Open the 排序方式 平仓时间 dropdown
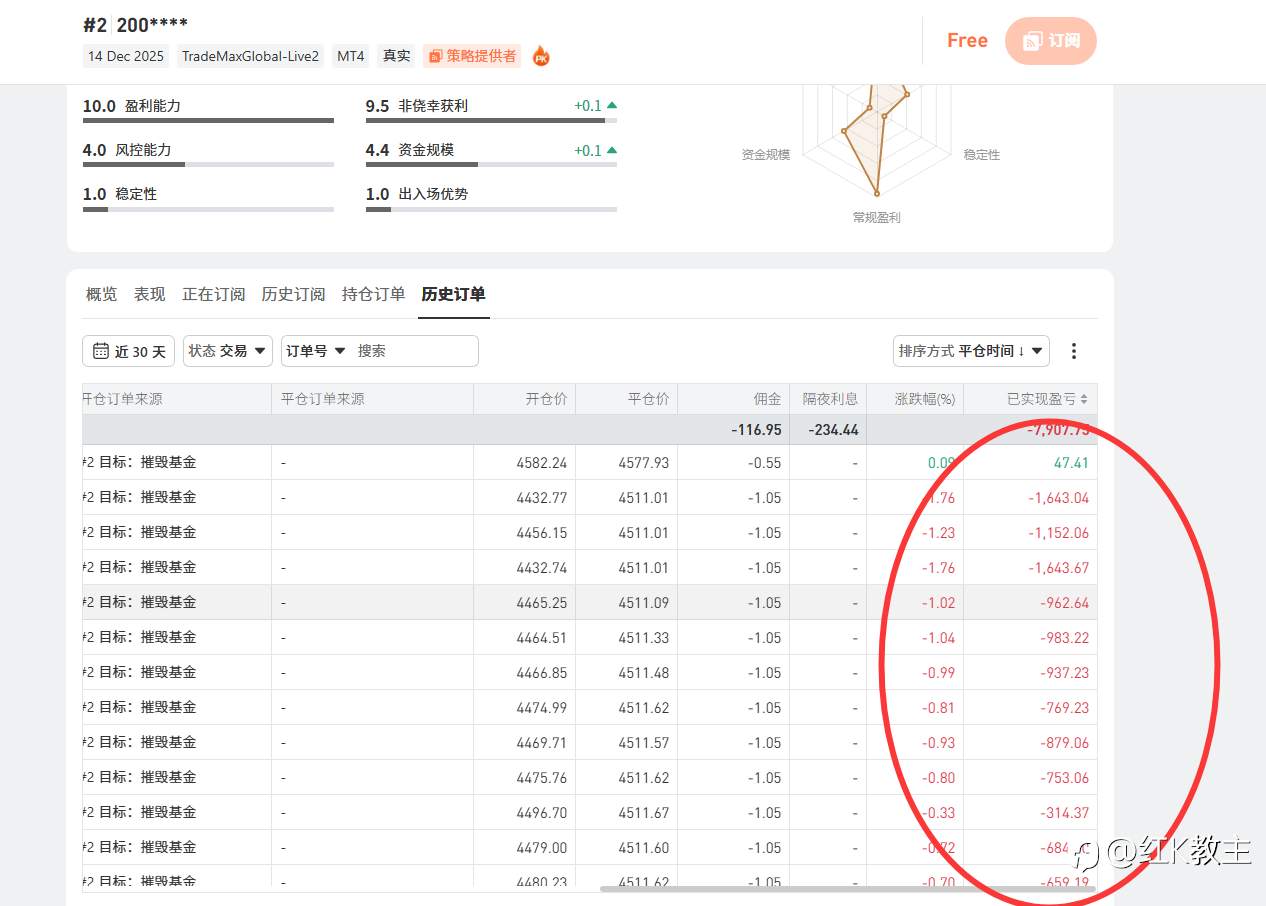Viewport: 1266px width, 906px height. (971, 351)
